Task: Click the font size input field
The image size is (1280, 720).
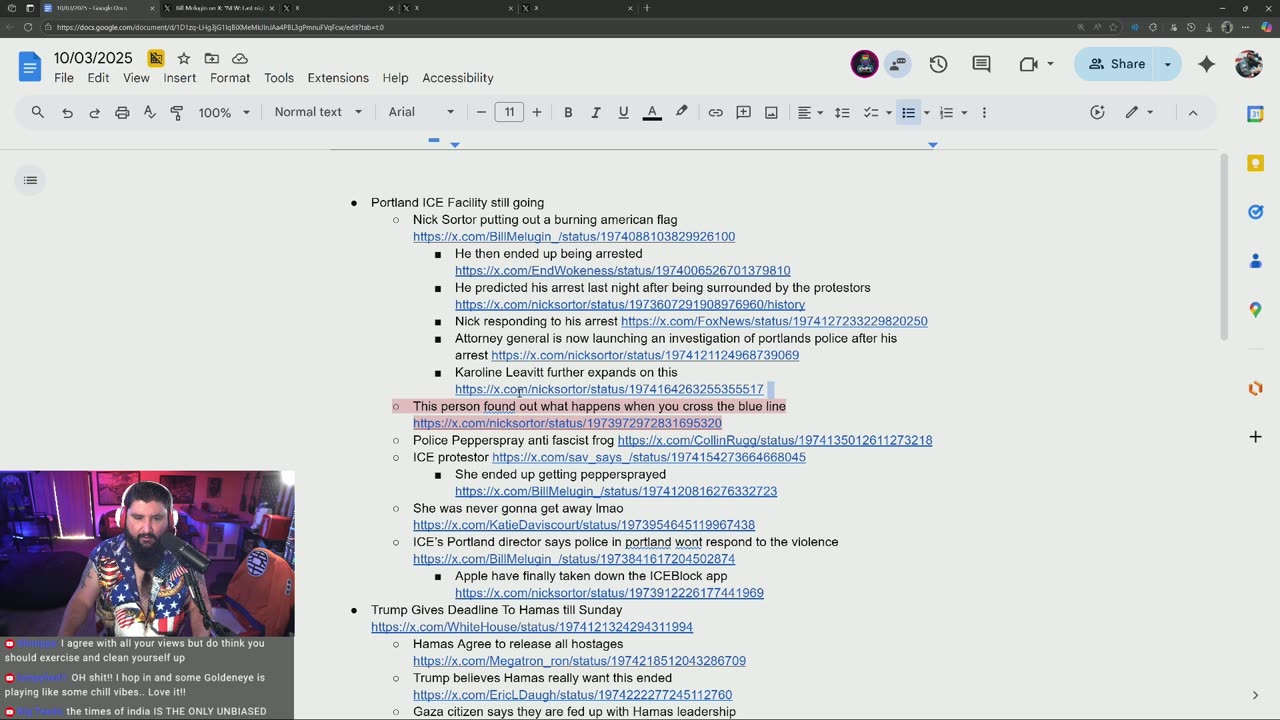Action: 509,112
